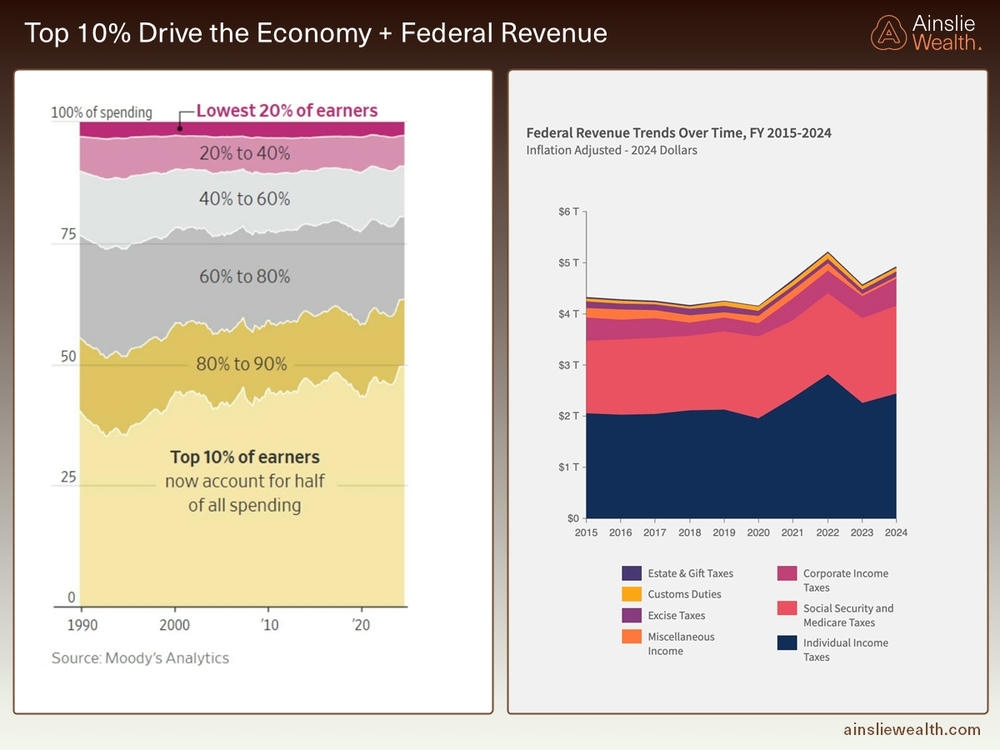Select the Estate & Gift Taxes legend swatch
This screenshot has height=750, width=1000.
tap(631, 573)
